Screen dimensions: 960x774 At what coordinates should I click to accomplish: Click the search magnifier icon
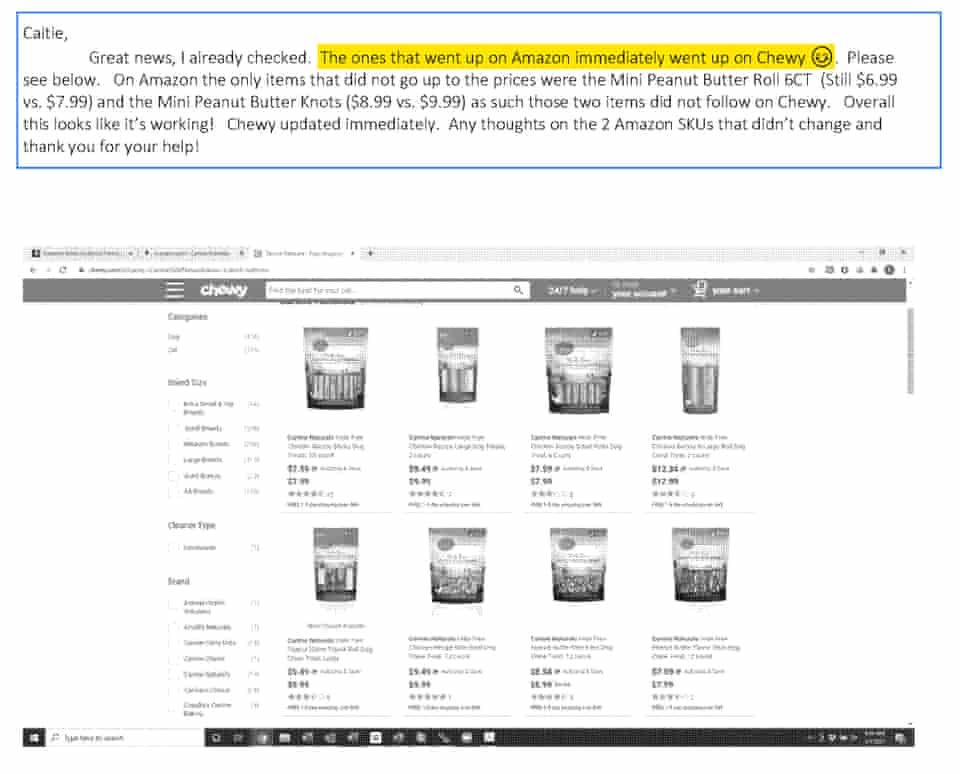click(x=518, y=290)
